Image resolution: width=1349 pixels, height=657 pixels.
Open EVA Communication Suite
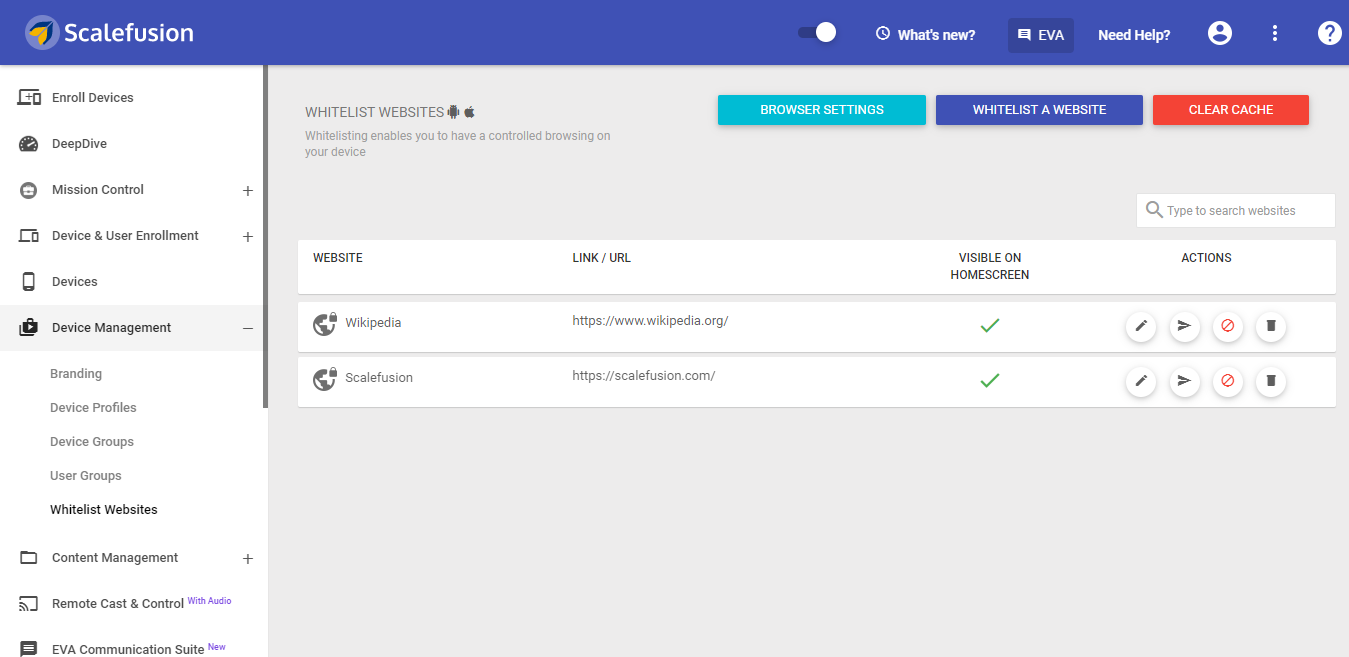[x=129, y=649]
